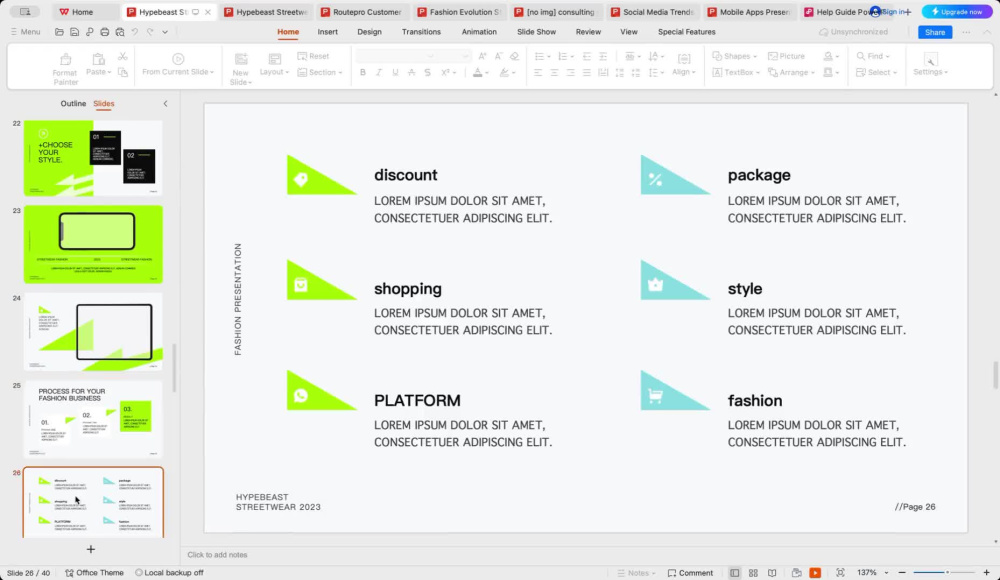The image size is (1000, 580).
Task: Switch to reading view icon
Action: 772,573
